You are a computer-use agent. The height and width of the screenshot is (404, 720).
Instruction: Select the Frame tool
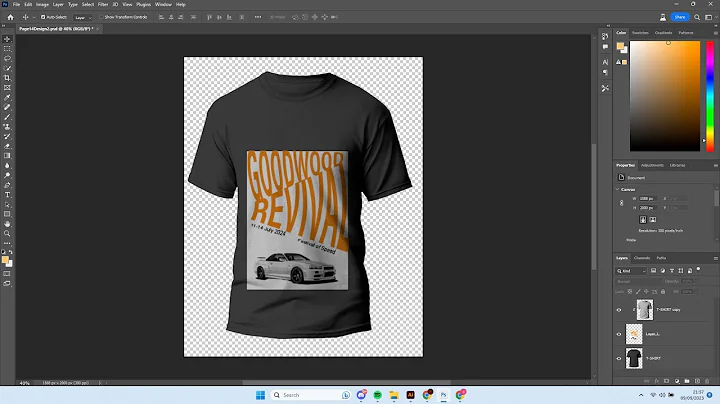[7, 88]
